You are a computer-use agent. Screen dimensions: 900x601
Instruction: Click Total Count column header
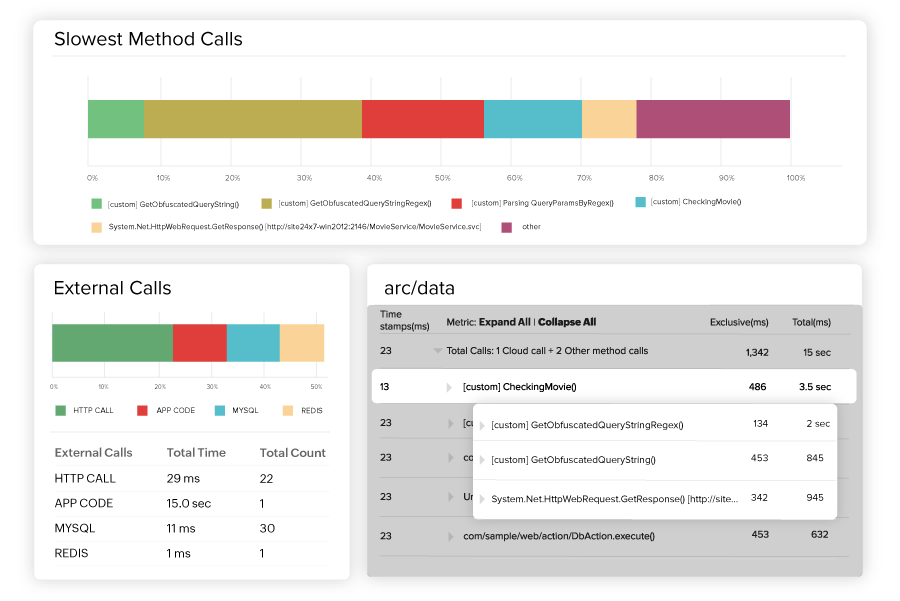pyautogui.click(x=292, y=453)
